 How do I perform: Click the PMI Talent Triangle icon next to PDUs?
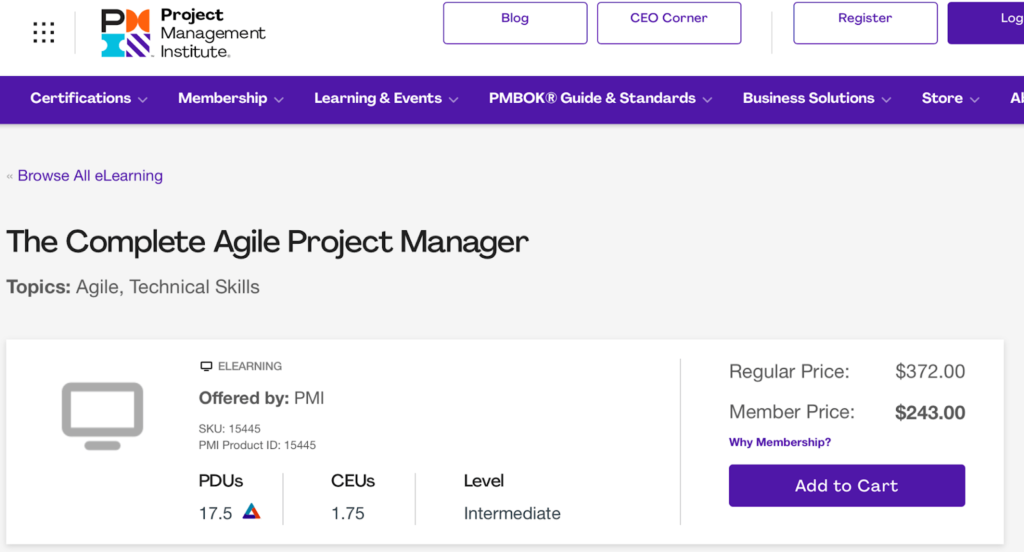[x=251, y=511]
